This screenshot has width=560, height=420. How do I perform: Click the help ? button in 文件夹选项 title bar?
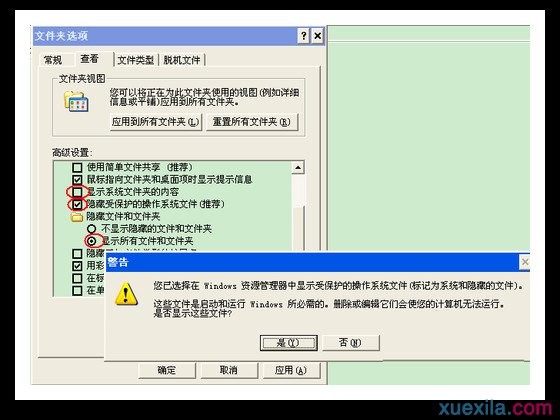(x=304, y=36)
